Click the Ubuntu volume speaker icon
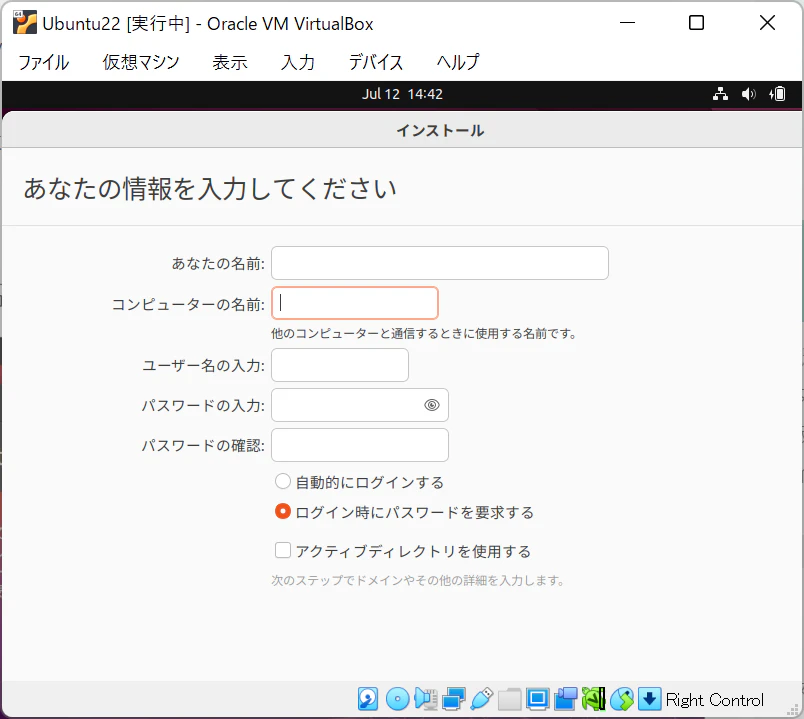Image resolution: width=804 pixels, height=719 pixels. (749, 94)
